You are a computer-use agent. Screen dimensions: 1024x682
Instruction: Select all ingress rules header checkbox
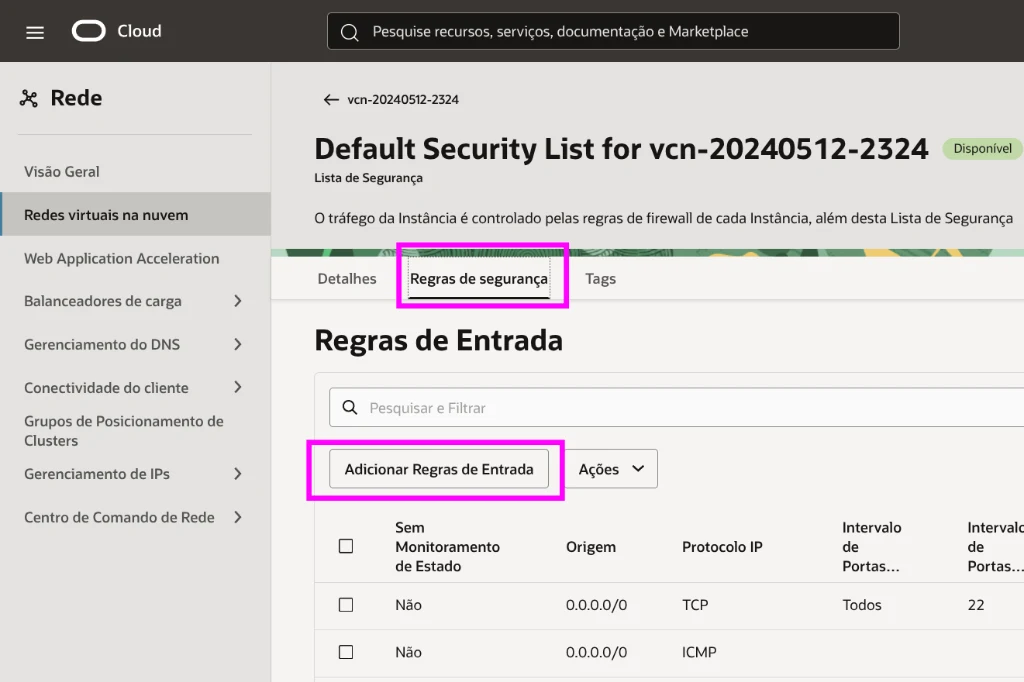pyautogui.click(x=346, y=546)
